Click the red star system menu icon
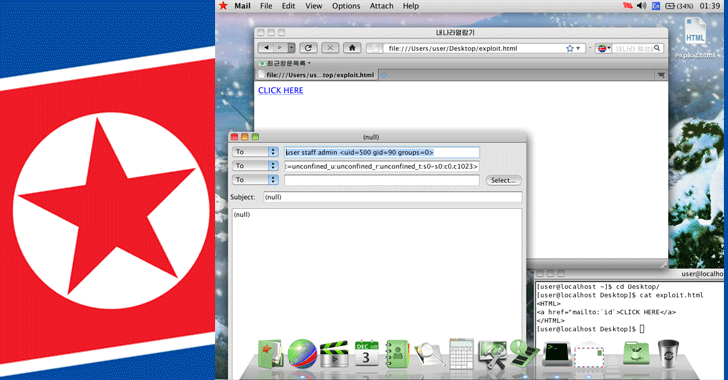This screenshot has height=380, width=728. click(223, 6)
